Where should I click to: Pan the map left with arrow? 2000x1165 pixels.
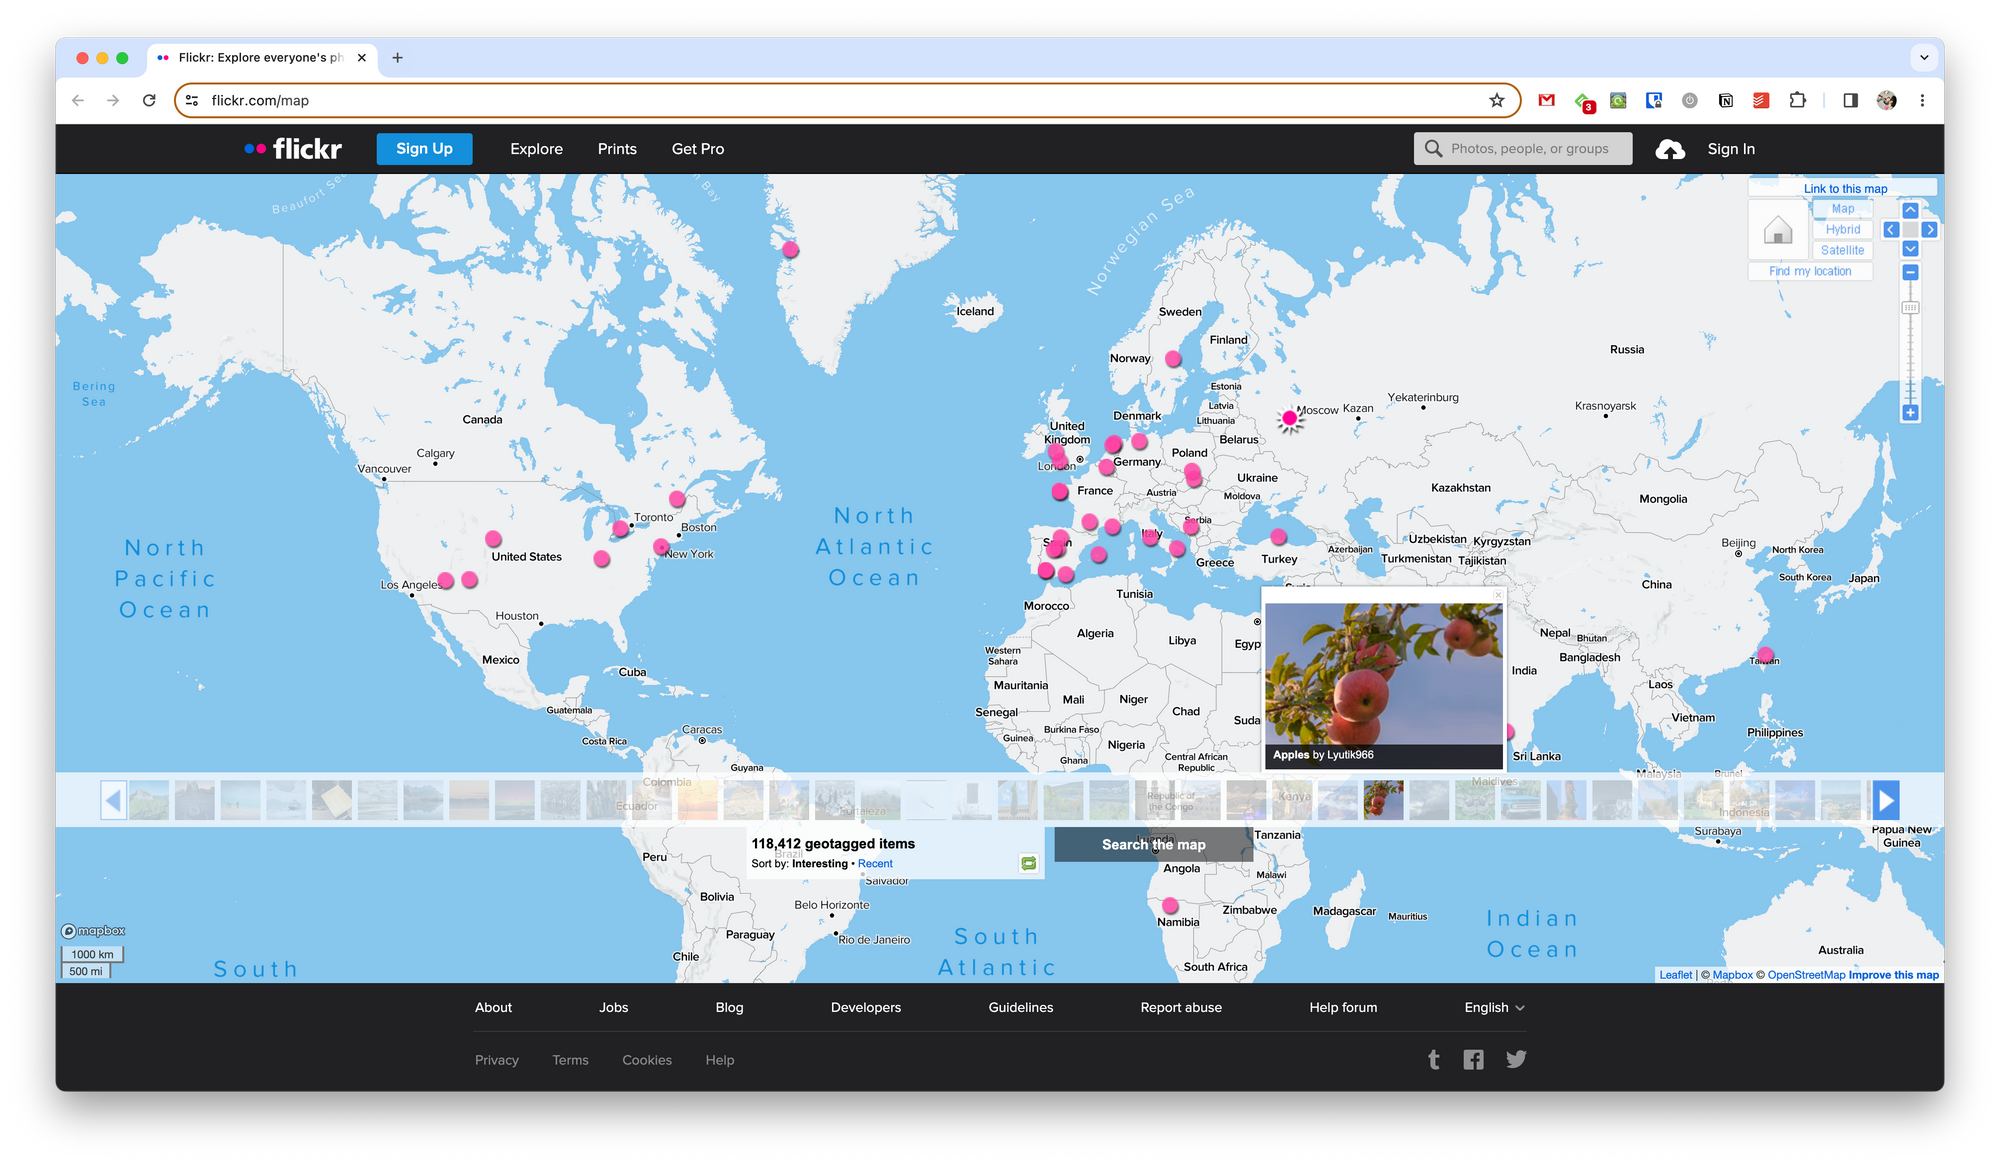click(1891, 230)
